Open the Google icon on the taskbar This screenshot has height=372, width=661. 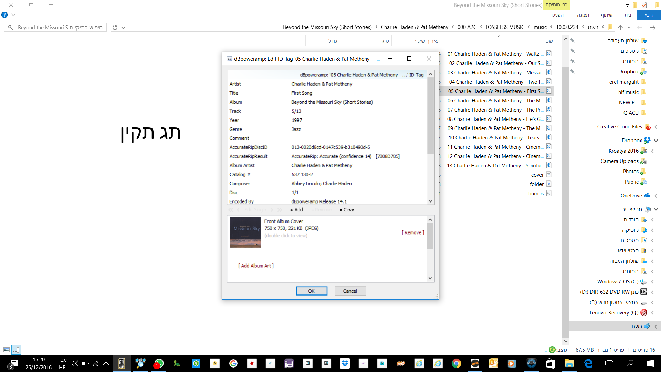pos(234,364)
